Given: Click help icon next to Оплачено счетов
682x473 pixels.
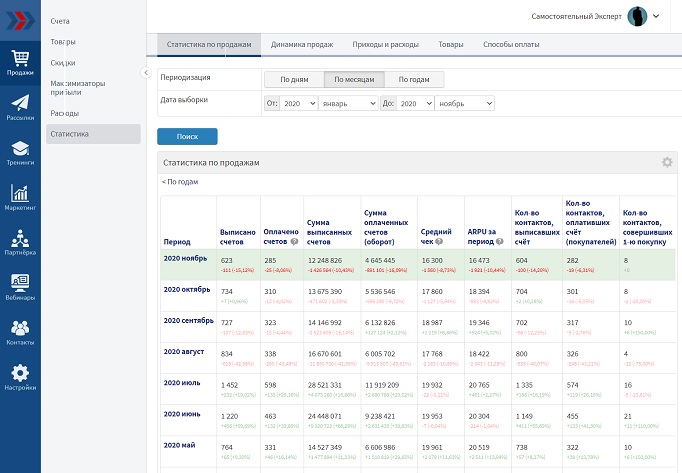Looking at the screenshot, I should [x=294, y=242].
